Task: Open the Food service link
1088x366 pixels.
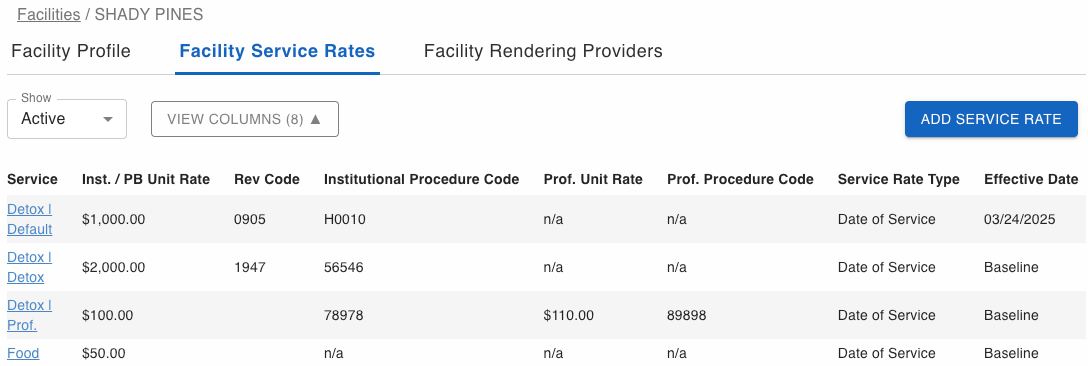Action: [x=23, y=353]
